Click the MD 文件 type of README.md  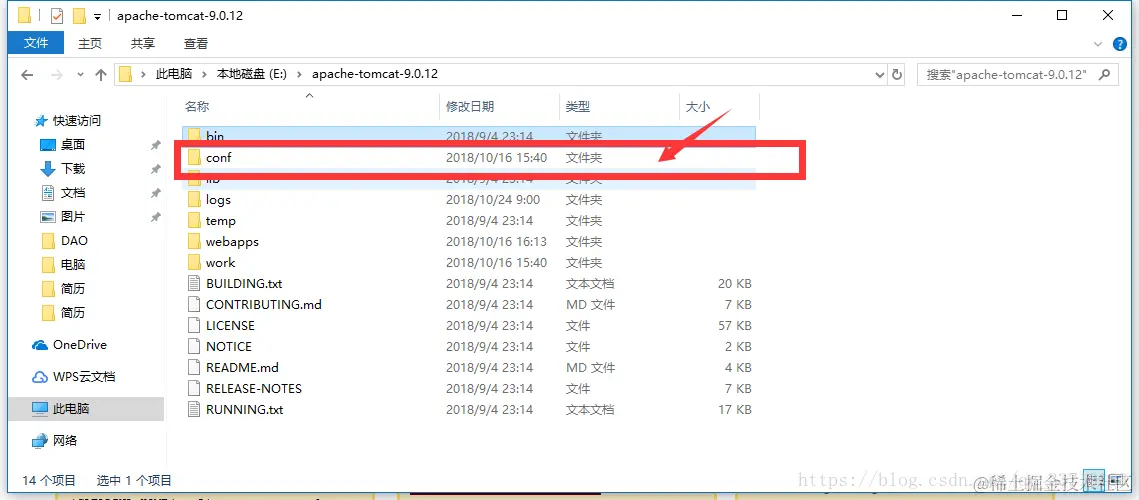tap(590, 368)
